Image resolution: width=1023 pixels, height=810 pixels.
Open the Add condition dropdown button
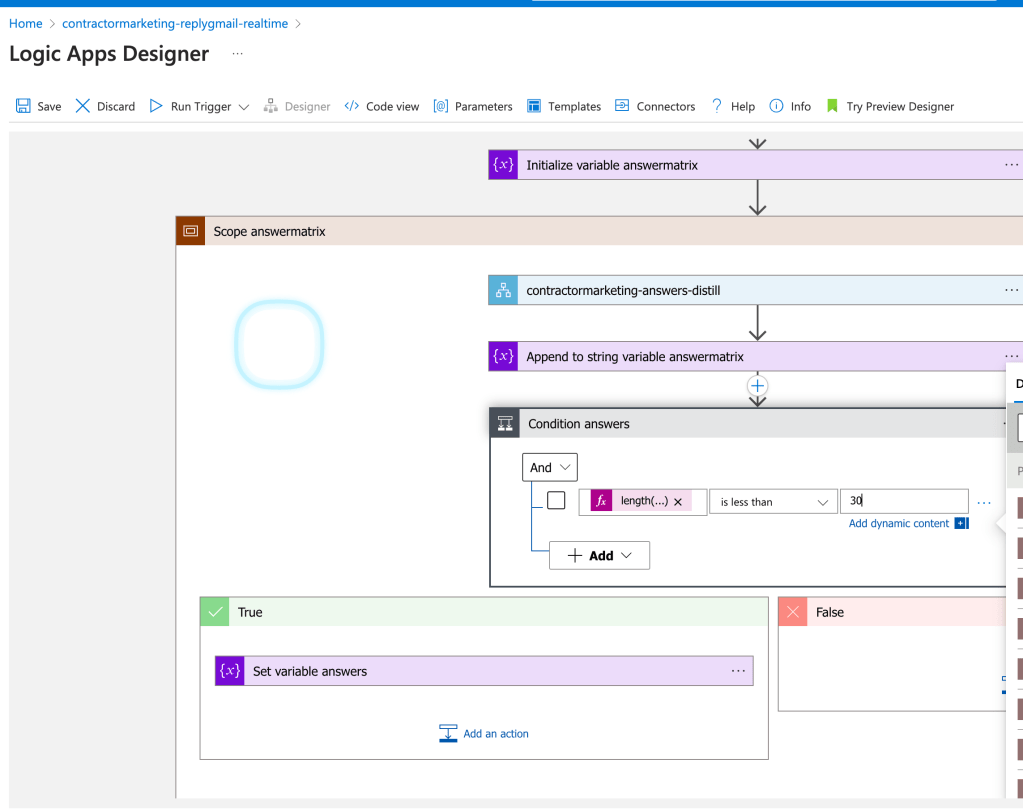pyautogui.click(x=600, y=555)
